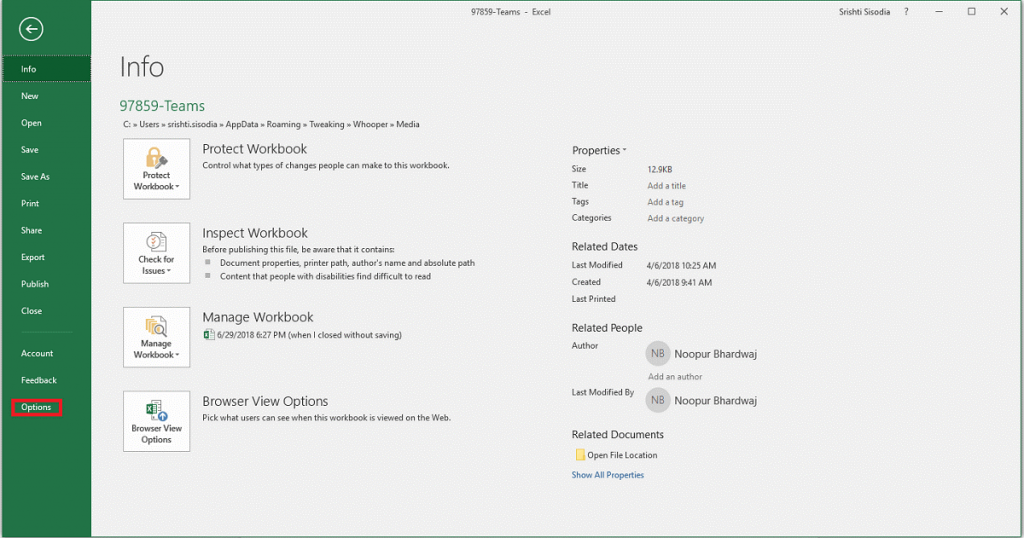
Task: Select the Info tab in sidebar
Action: click(46, 69)
